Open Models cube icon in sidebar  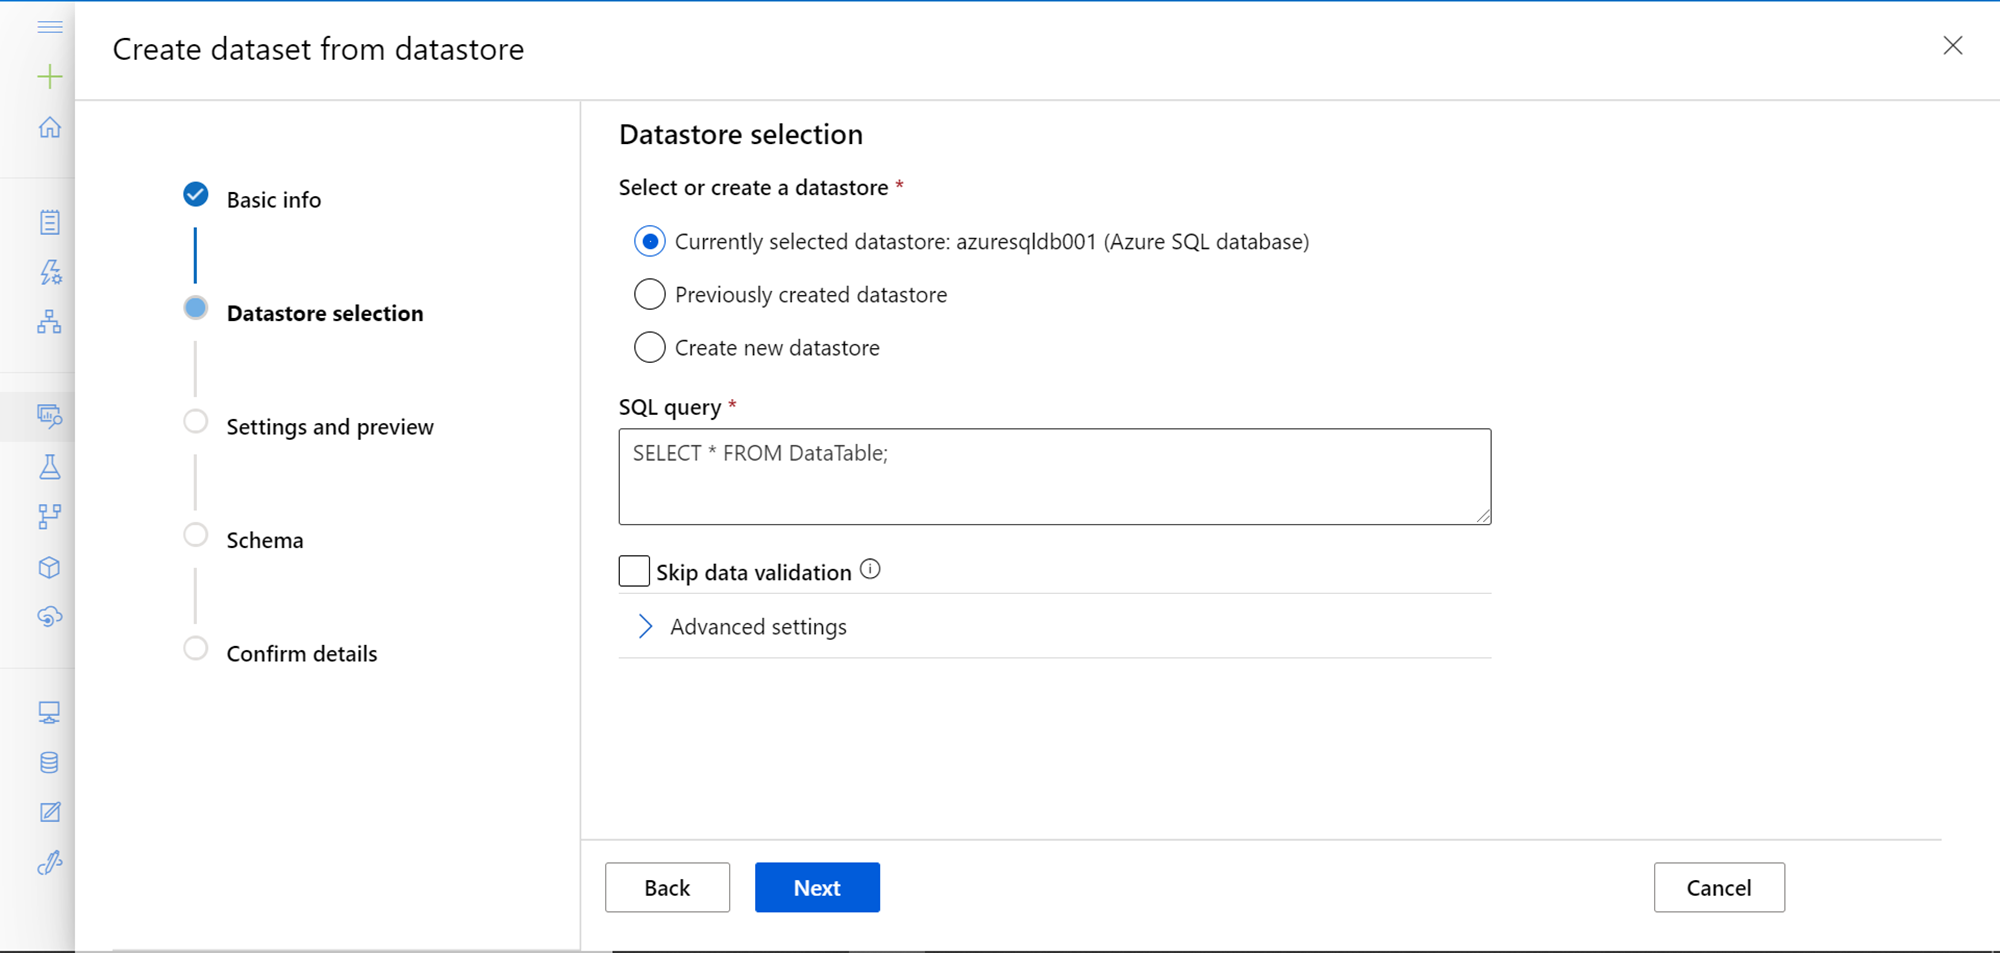click(x=50, y=567)
